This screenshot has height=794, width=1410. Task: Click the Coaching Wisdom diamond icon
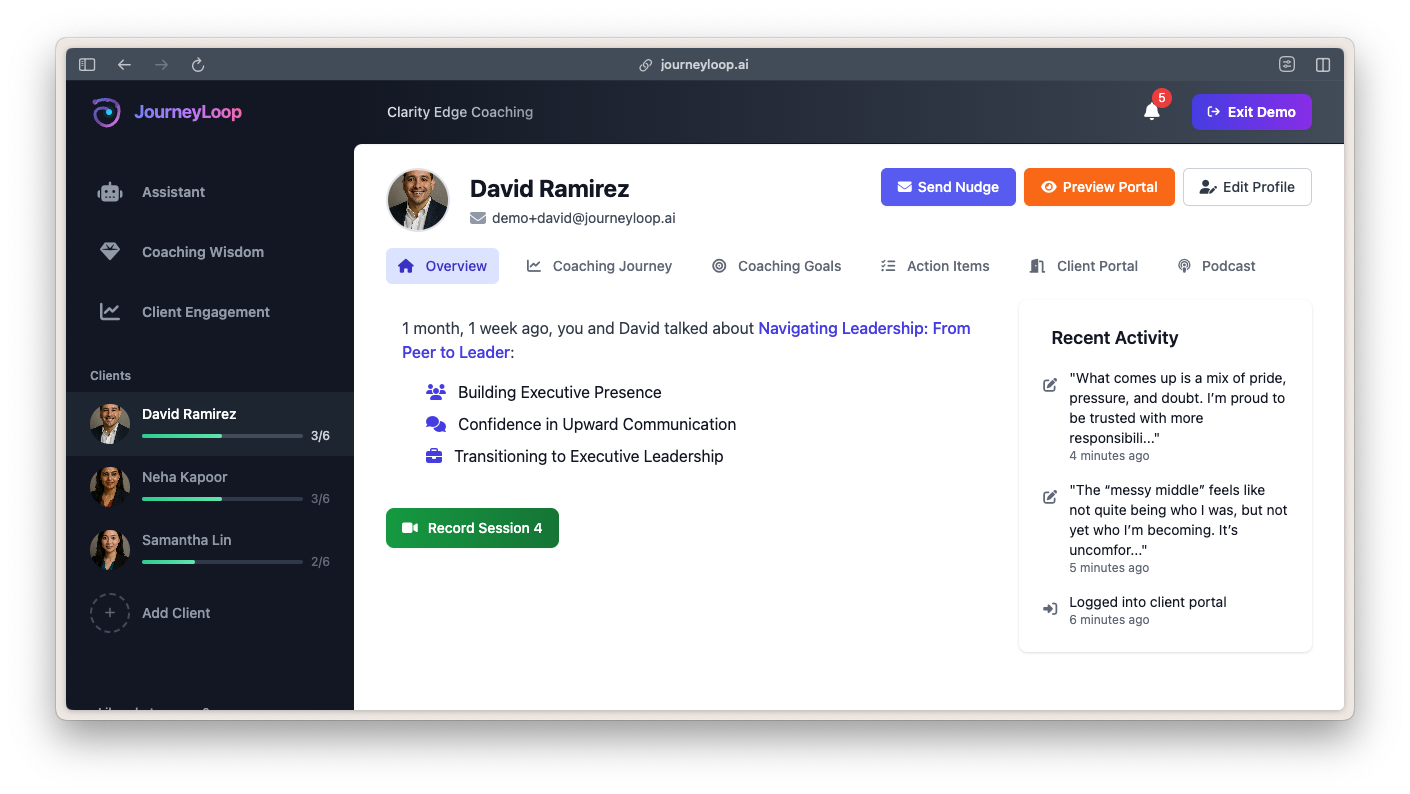pos(110,252)
